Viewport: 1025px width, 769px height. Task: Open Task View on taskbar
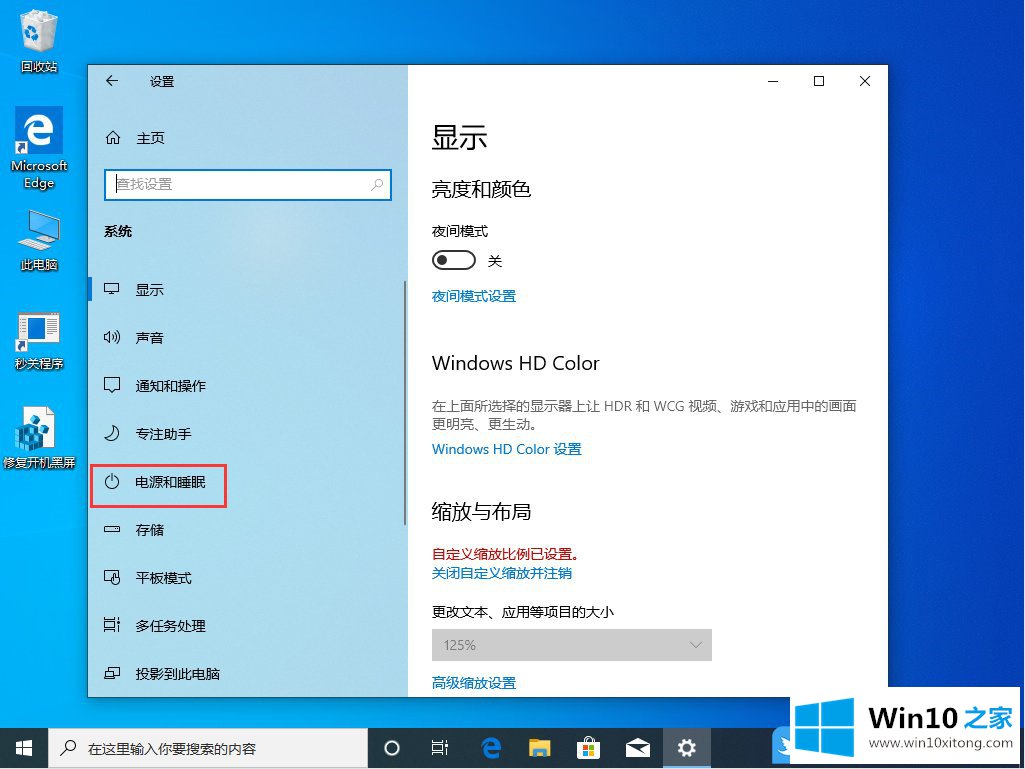click(x=439, y=748)
